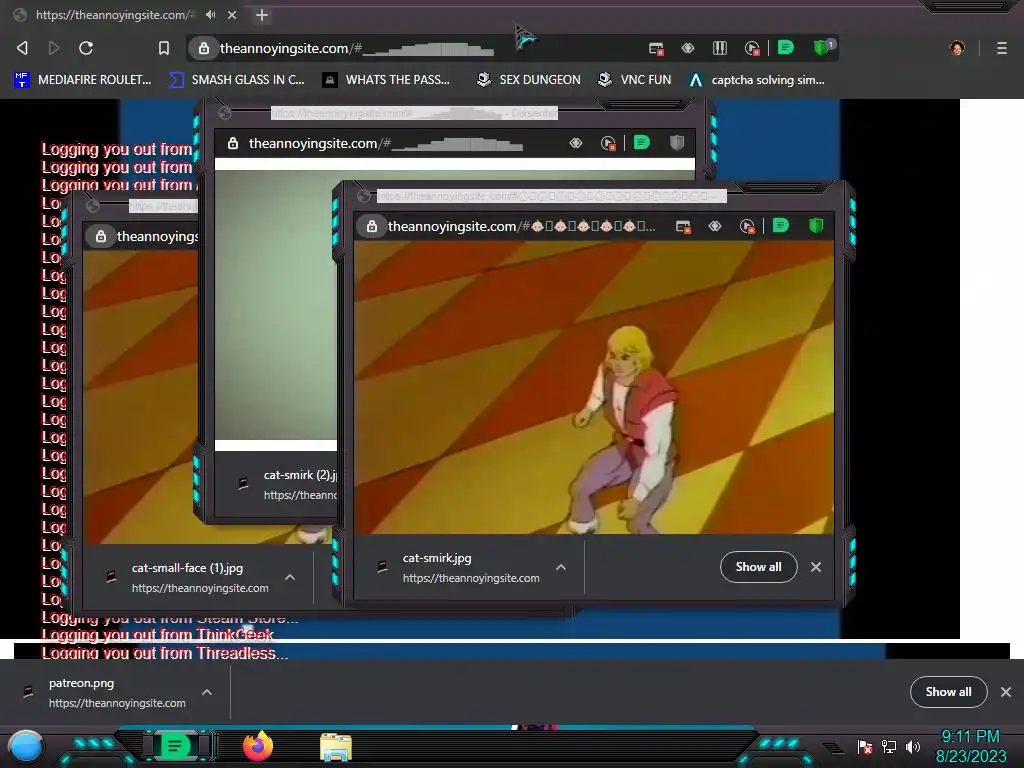Open the volume speaker tray icon
The image size is (1024, 768).
tap(913, 746)
